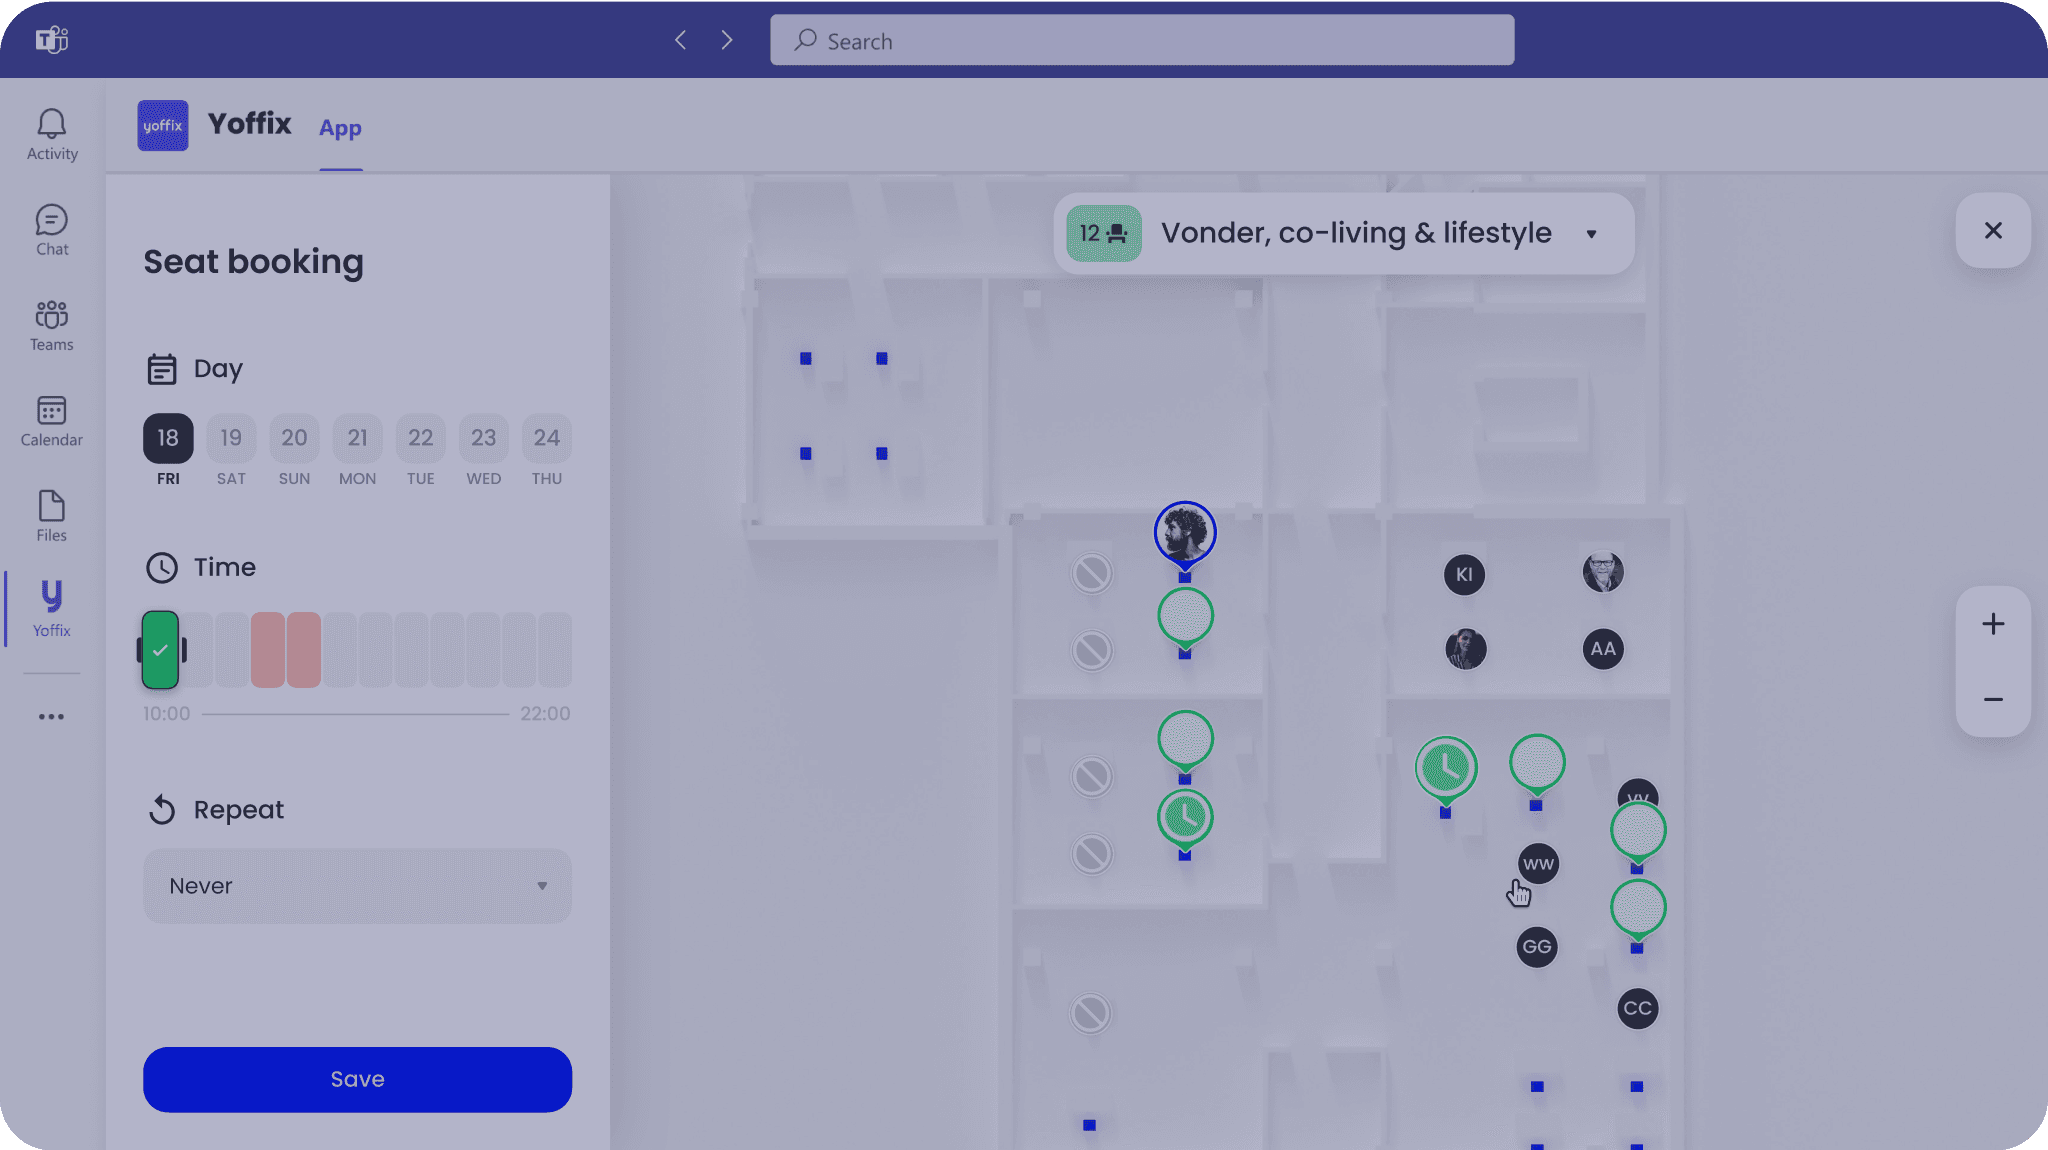Click the Friday 18 day selector
The height and width of the screenshot is (1150, 2048).
pos(167,437)
